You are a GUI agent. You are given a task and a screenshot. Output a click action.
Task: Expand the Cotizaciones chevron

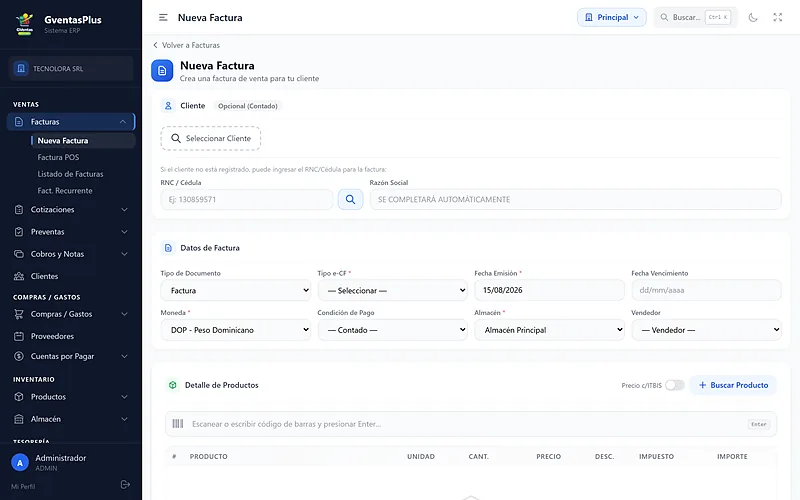point(124,210)
